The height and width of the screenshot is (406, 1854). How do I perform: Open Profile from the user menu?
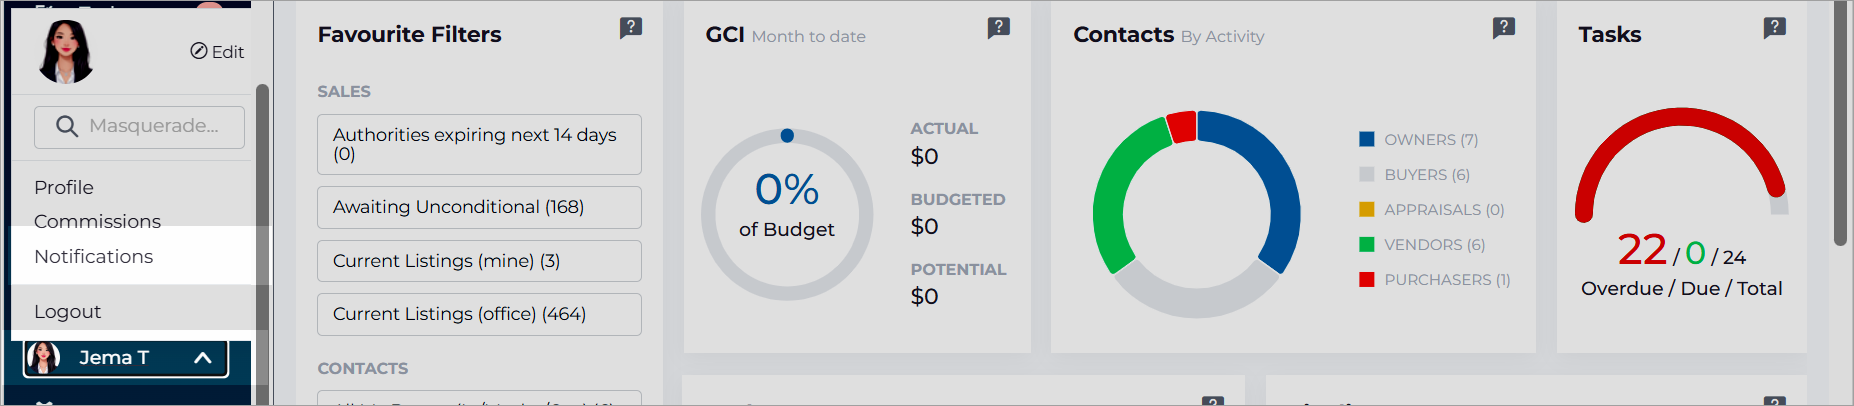pos(64,187)
